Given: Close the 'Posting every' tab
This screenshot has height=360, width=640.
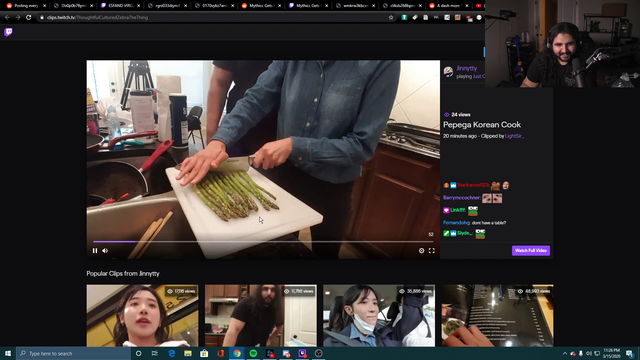Looking at the screenshot, I should [x=44, y=6].
